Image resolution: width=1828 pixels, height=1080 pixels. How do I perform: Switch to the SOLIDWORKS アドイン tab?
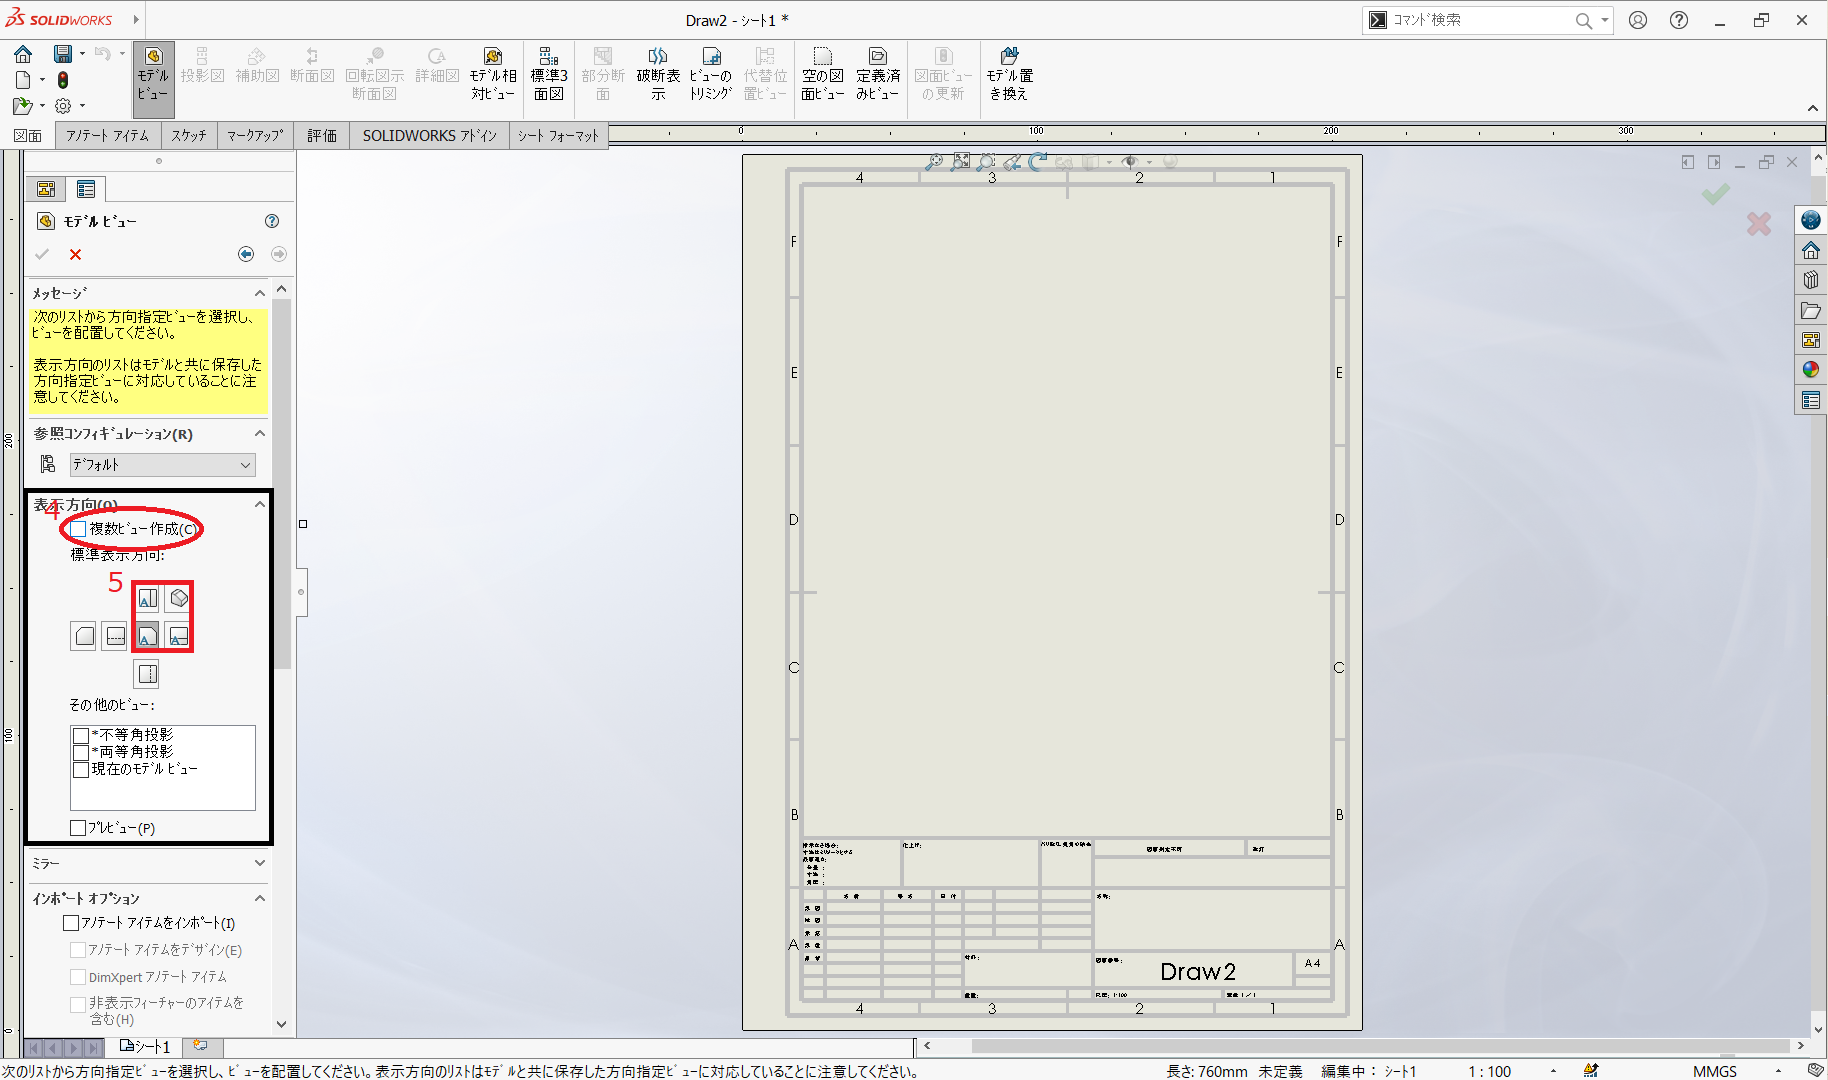click(429, 135)
